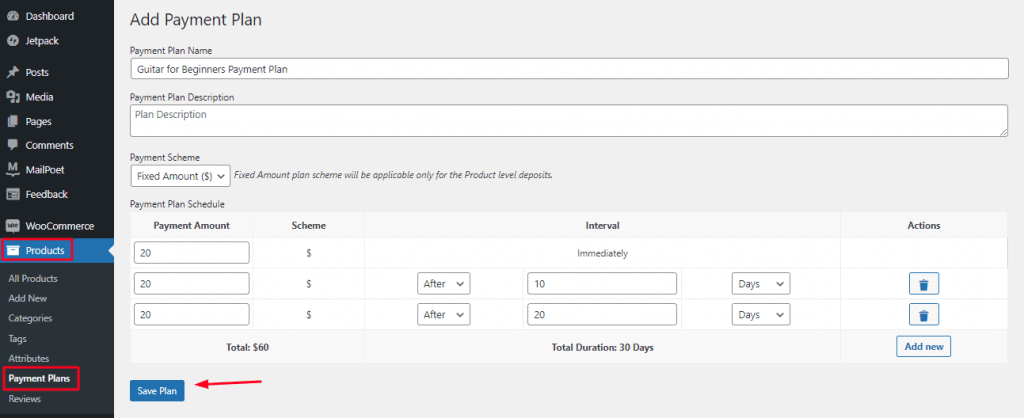Viewport: 1024px width, 418px height.
Task: Open the Days unit dropdown in third row
Action: (x=761, y=315)
